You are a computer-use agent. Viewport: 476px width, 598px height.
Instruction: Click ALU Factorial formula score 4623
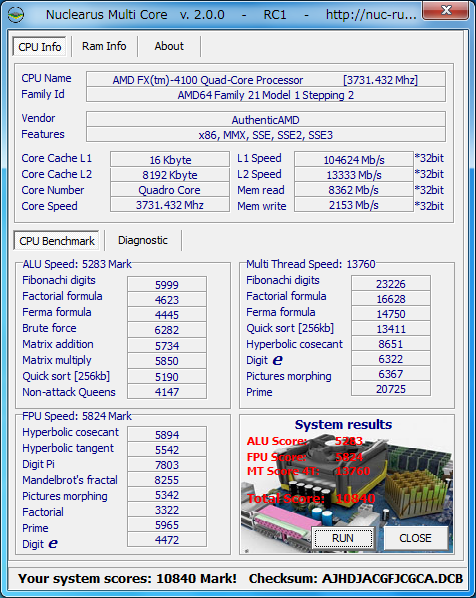point(167,300)
